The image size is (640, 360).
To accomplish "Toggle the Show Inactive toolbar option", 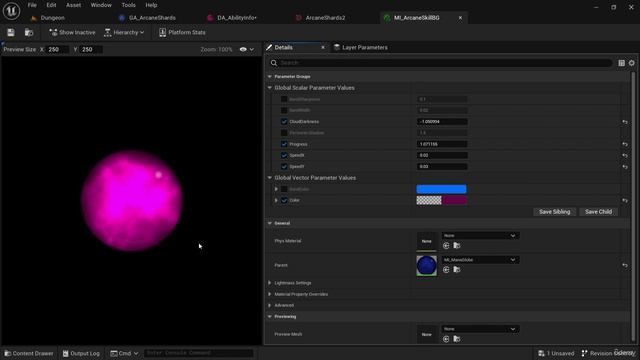I will coord(72,32).
